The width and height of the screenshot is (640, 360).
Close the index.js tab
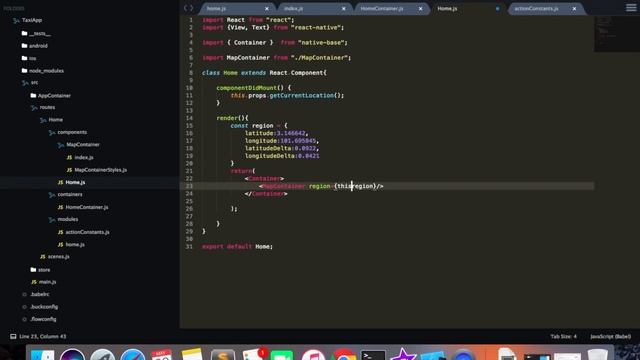point(343,9)
